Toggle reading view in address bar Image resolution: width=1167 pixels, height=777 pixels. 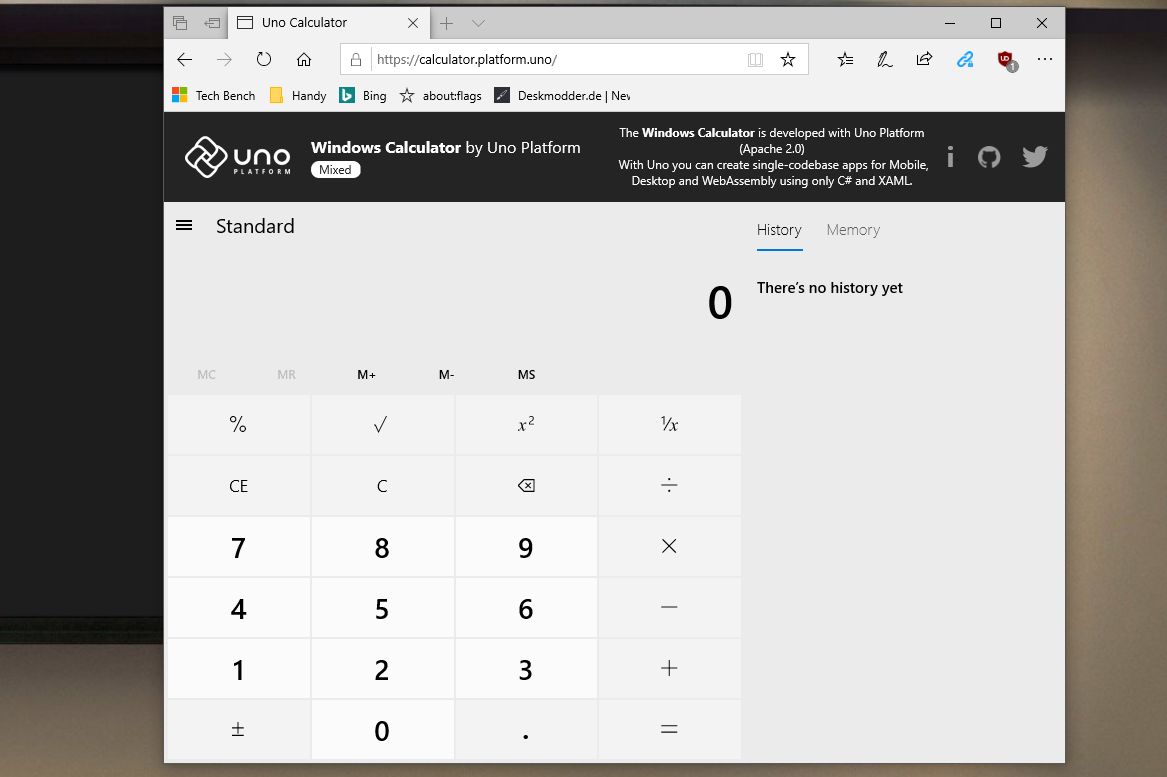(755, 60)
